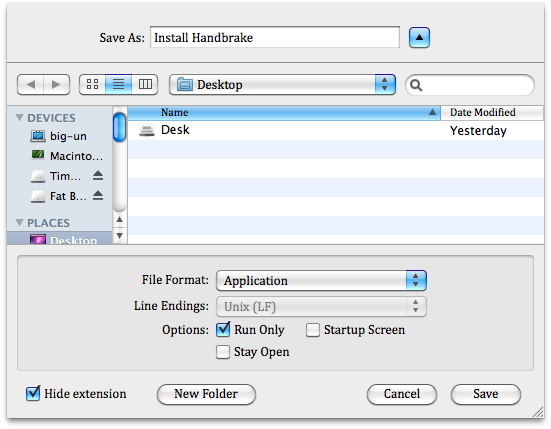Sort files by Name column
The height and width of the screenshot is (429, 551).
pyautogui.click(x=284, y=112)
